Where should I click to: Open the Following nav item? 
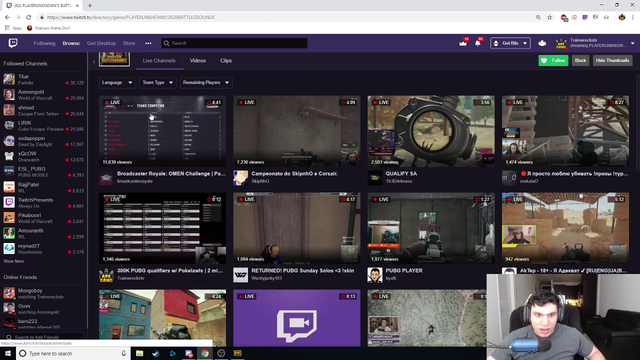click(x=44, y=43)
